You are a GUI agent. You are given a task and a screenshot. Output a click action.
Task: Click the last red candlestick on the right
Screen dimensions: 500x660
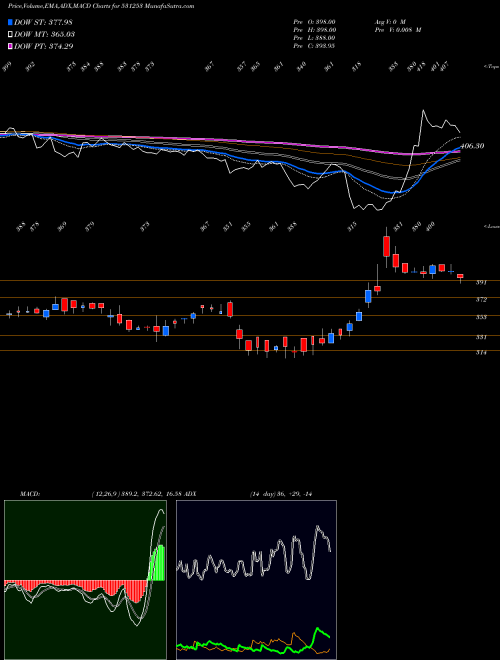pyautogui.click(x=460, y=276)
